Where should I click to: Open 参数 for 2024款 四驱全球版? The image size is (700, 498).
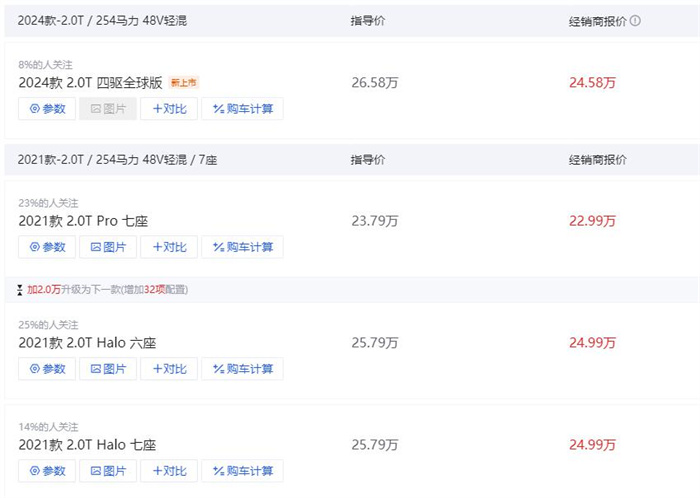(x=47, y=108)
